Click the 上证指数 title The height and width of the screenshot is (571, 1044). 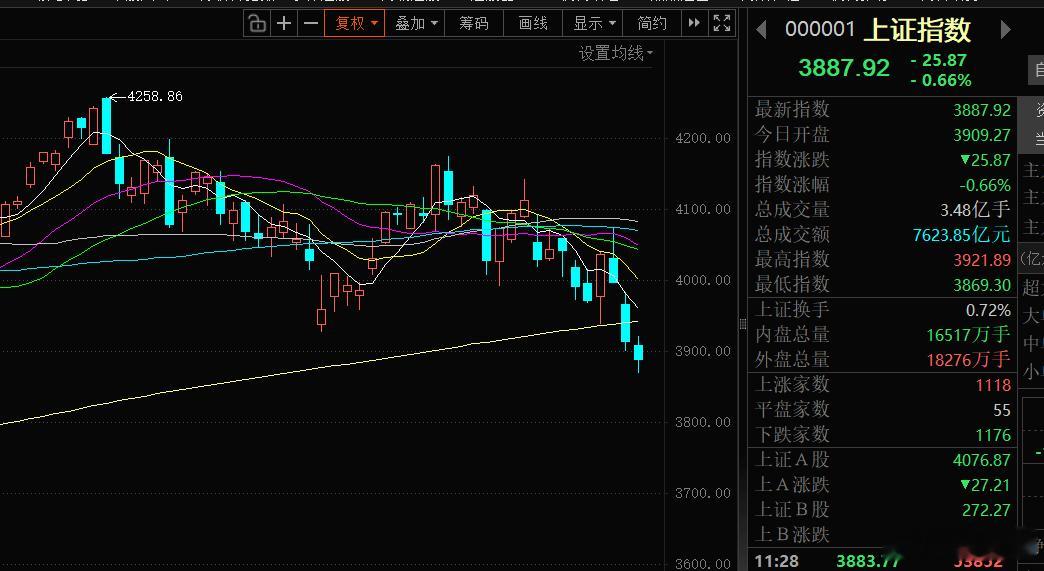point(917,30)
